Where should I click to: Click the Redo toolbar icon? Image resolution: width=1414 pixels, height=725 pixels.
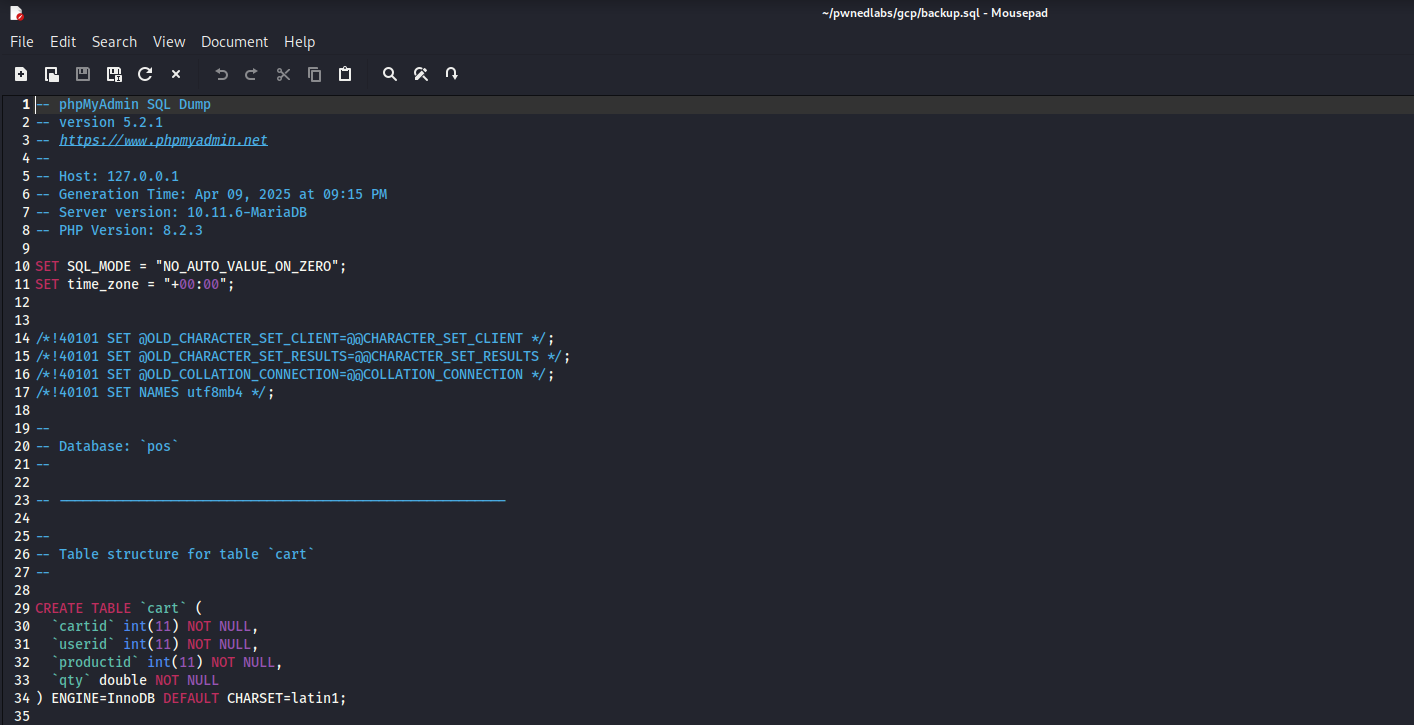point(252,74)
